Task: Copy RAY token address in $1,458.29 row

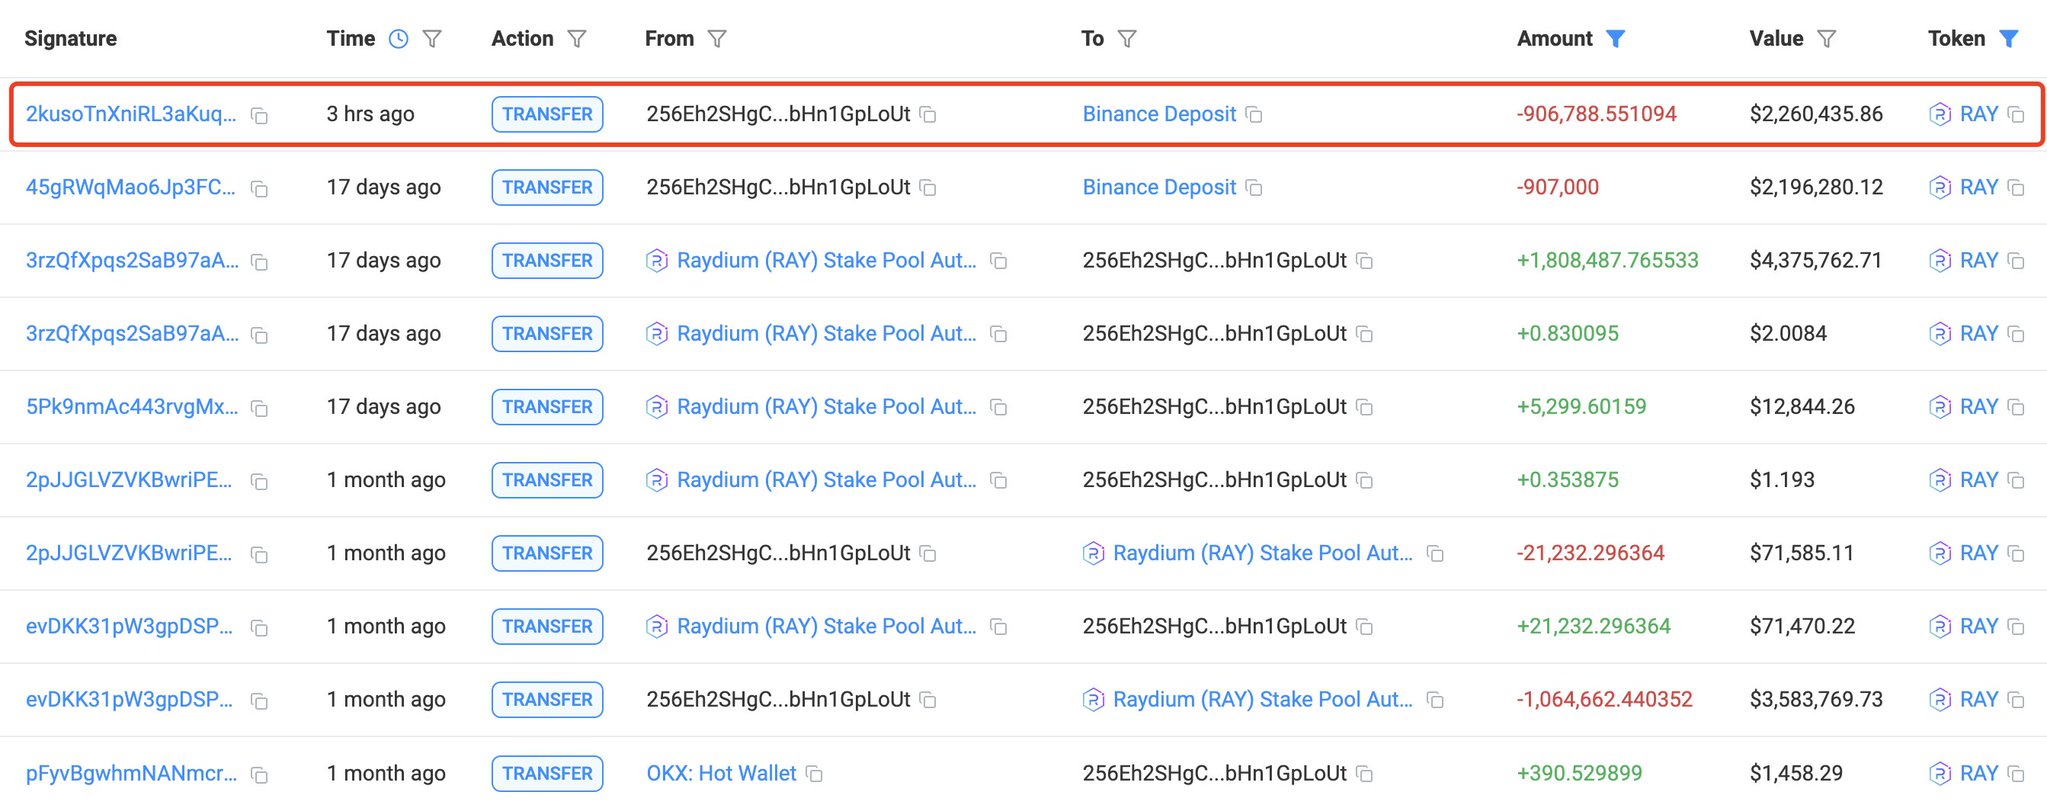Action: (2016, 774)
